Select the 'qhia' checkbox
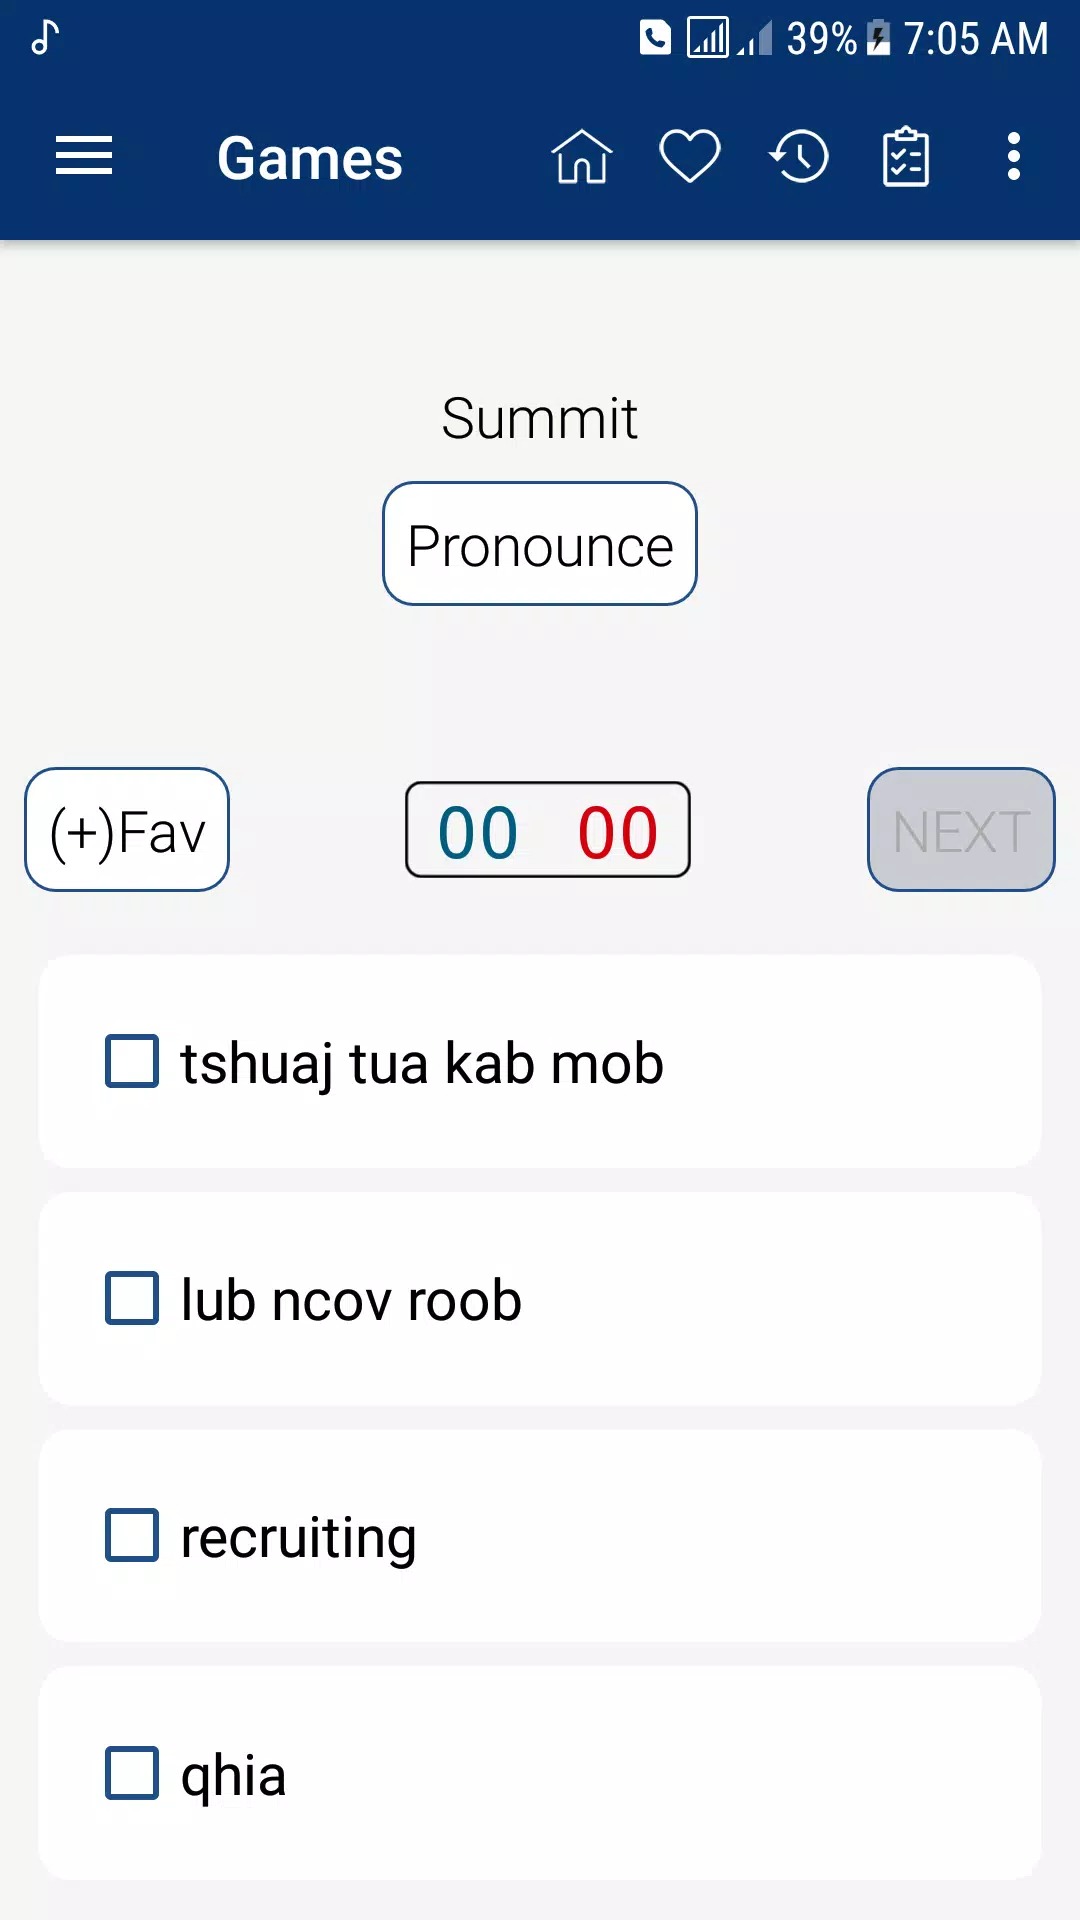This screenshot has height=1920, width=1080. point(132,1773)
